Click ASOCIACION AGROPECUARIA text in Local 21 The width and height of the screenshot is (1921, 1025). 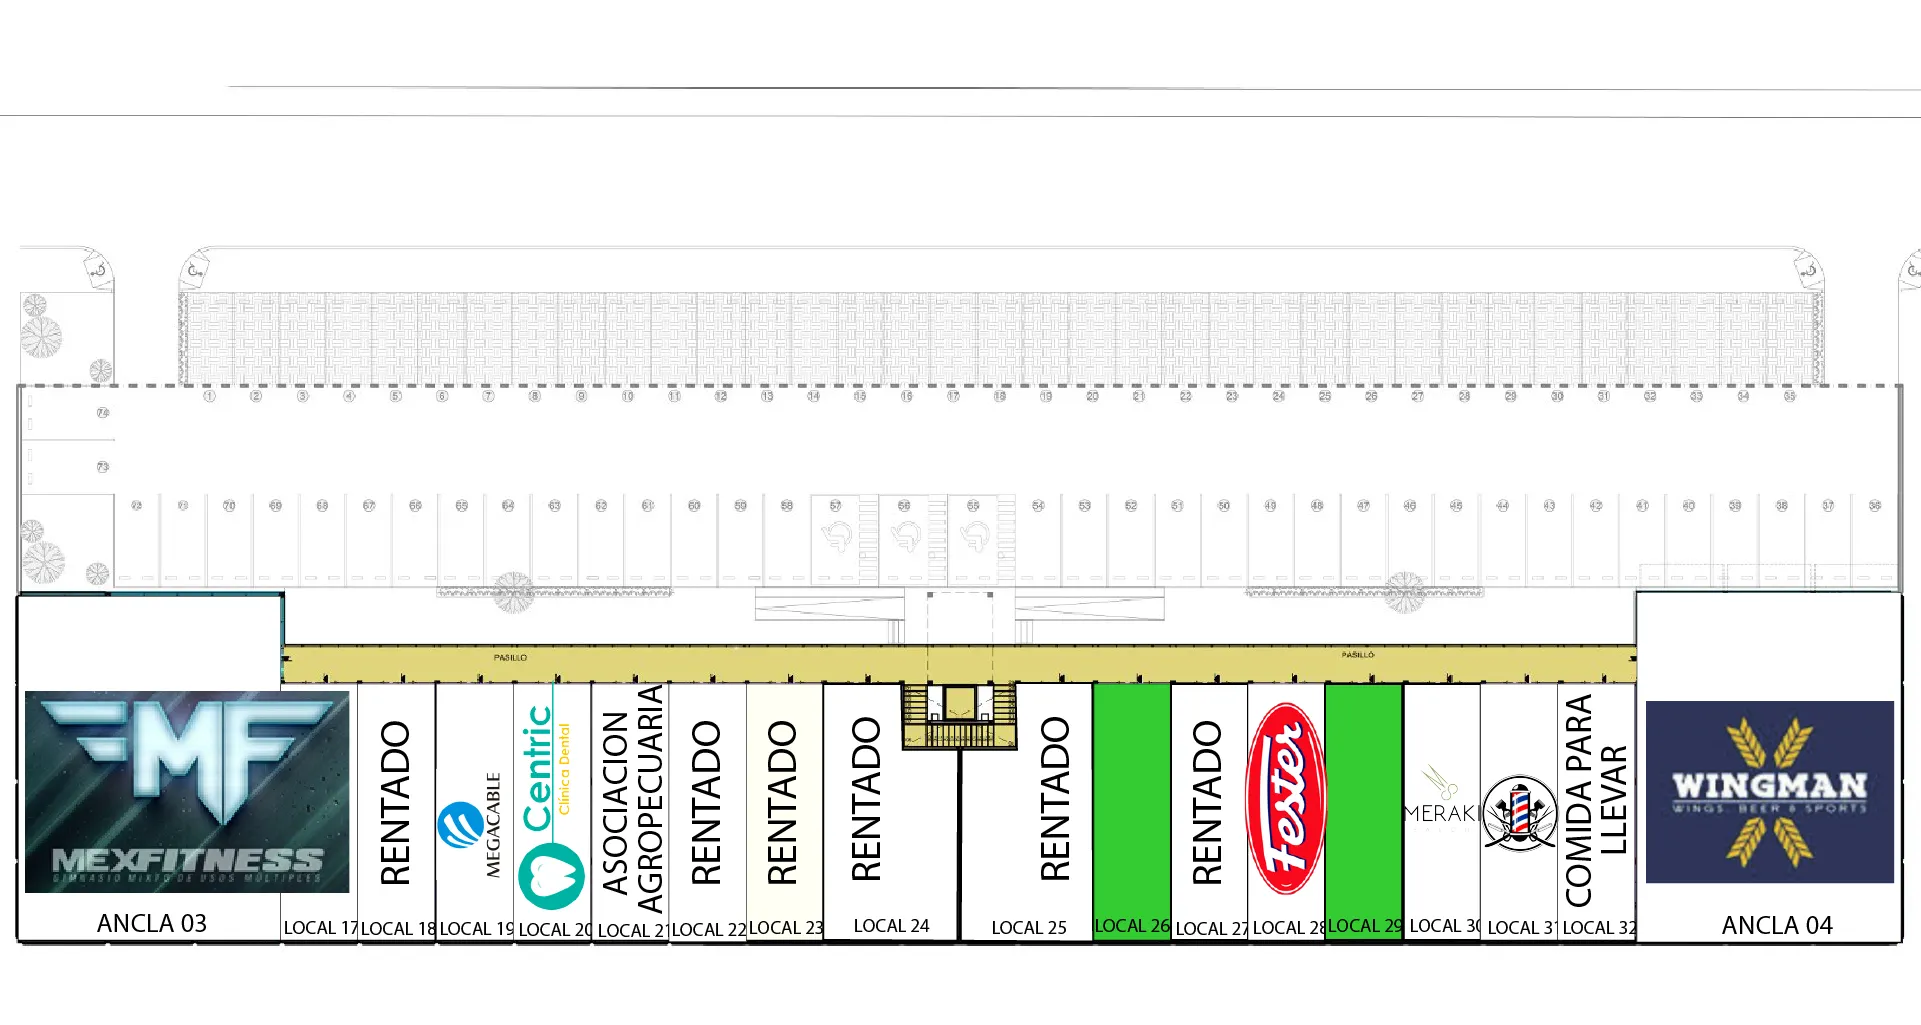tap(632, 800)
